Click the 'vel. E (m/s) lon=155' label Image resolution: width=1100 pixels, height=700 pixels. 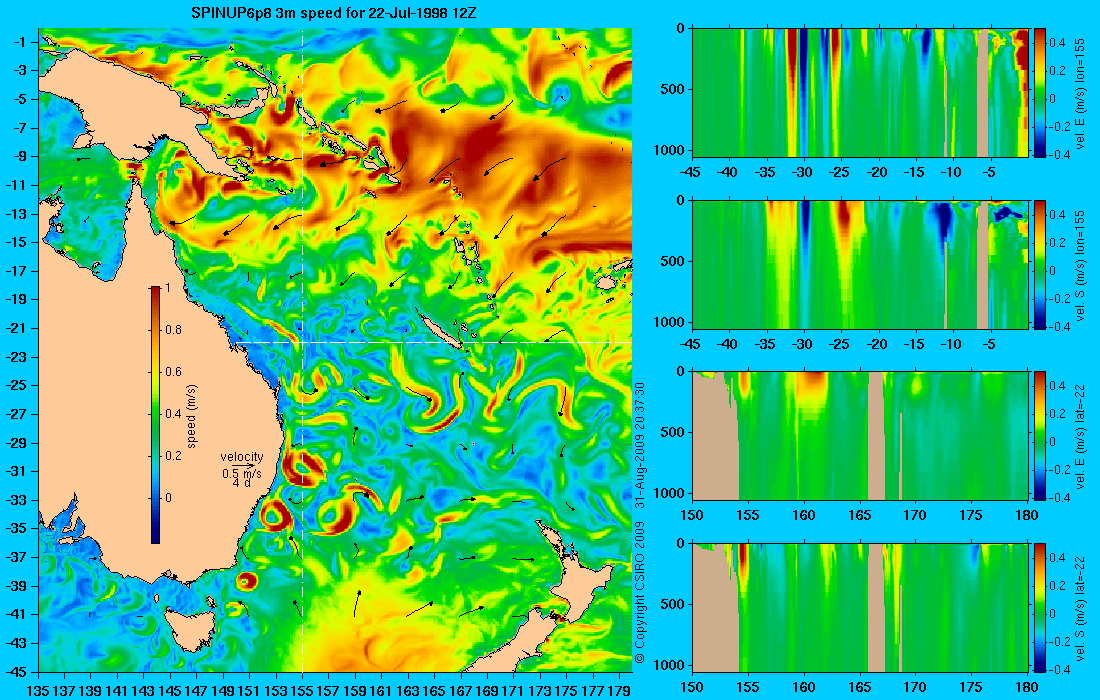[1081, 93]
